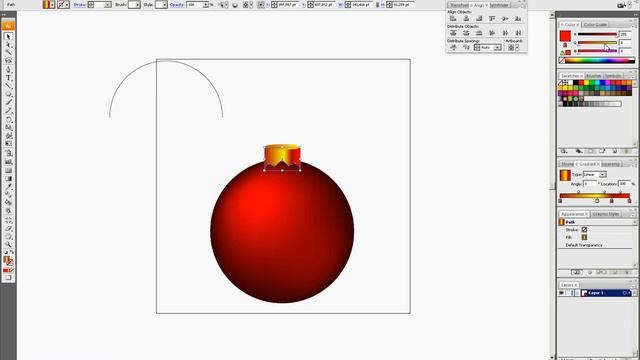Click the Fill/Stroke indicator in toolbox
This screenshot has height=360, width=640.
(8, 260)
